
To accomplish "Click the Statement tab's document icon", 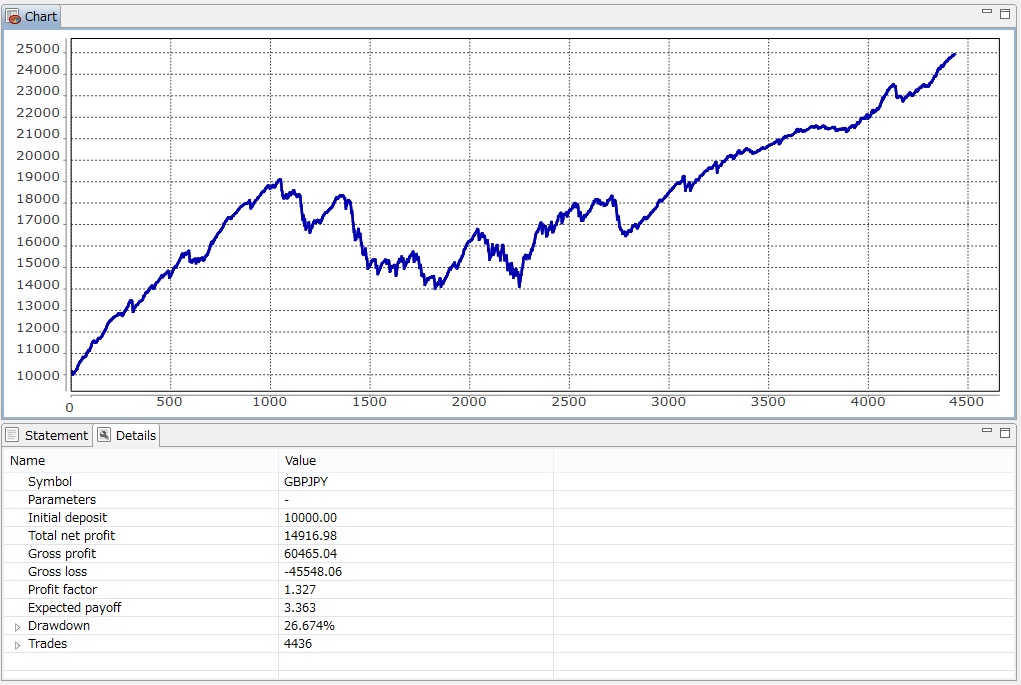I will [12, 435].
